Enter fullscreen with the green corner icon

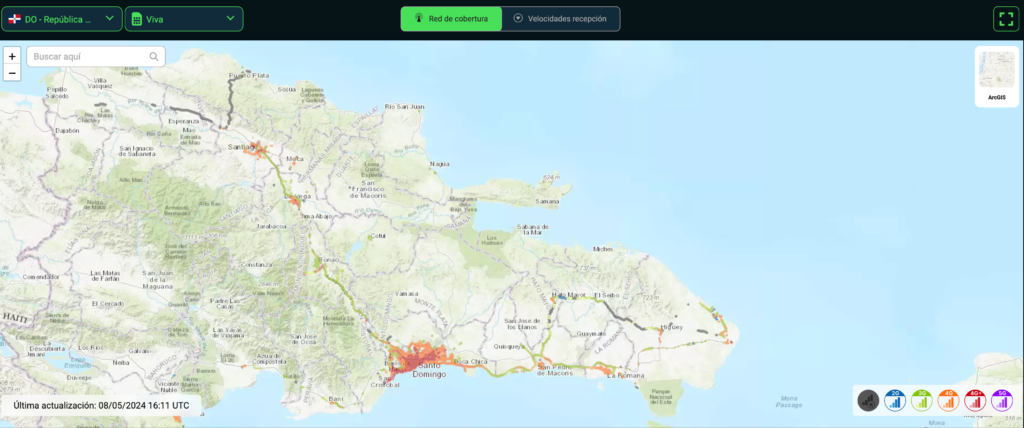(x=1004, y=19)
